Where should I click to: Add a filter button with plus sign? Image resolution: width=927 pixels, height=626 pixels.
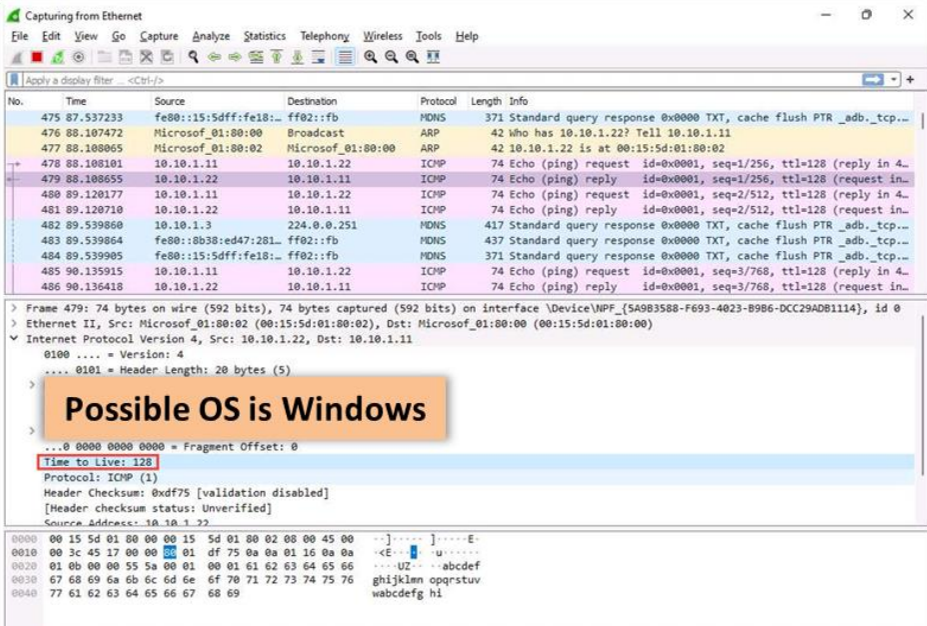coord(910,79)
